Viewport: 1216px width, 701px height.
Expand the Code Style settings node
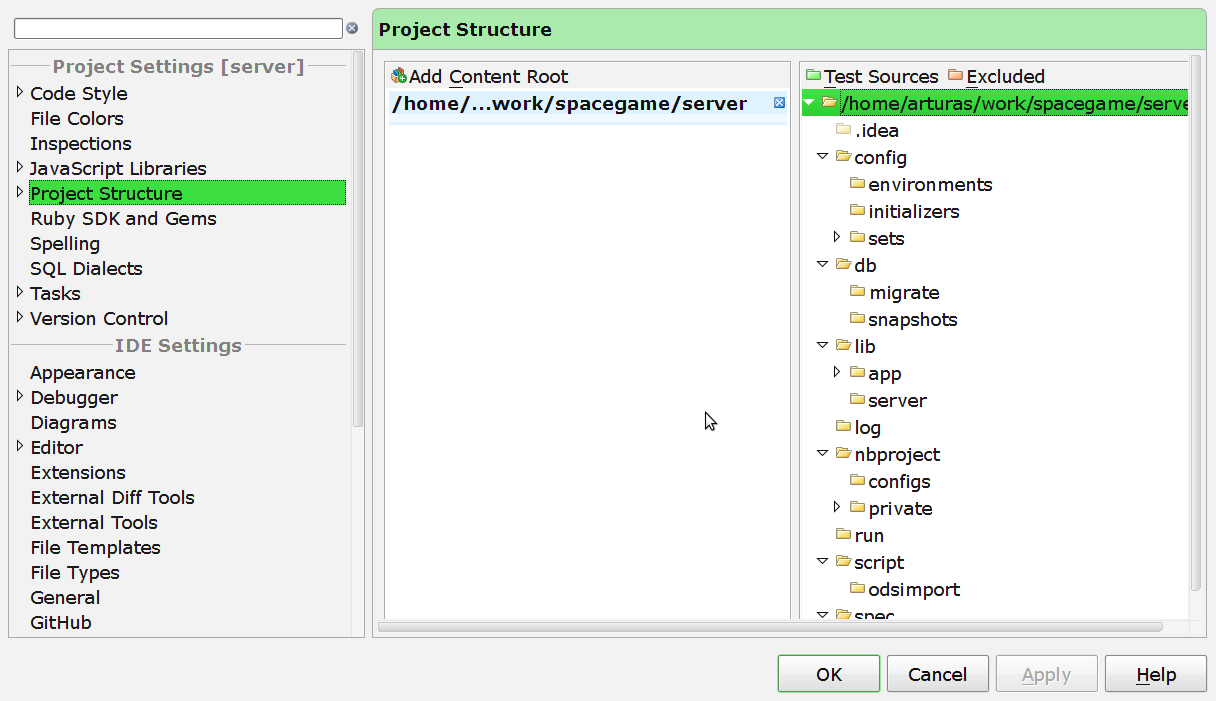click(x=20, y=92)
